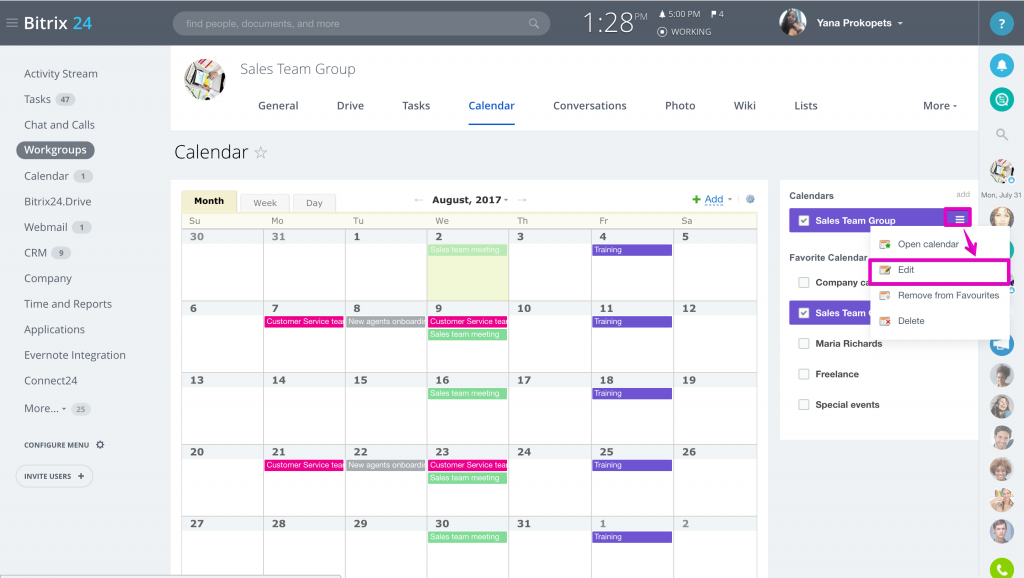
Task: Click the Working status icon
Action: pos(662,31)
